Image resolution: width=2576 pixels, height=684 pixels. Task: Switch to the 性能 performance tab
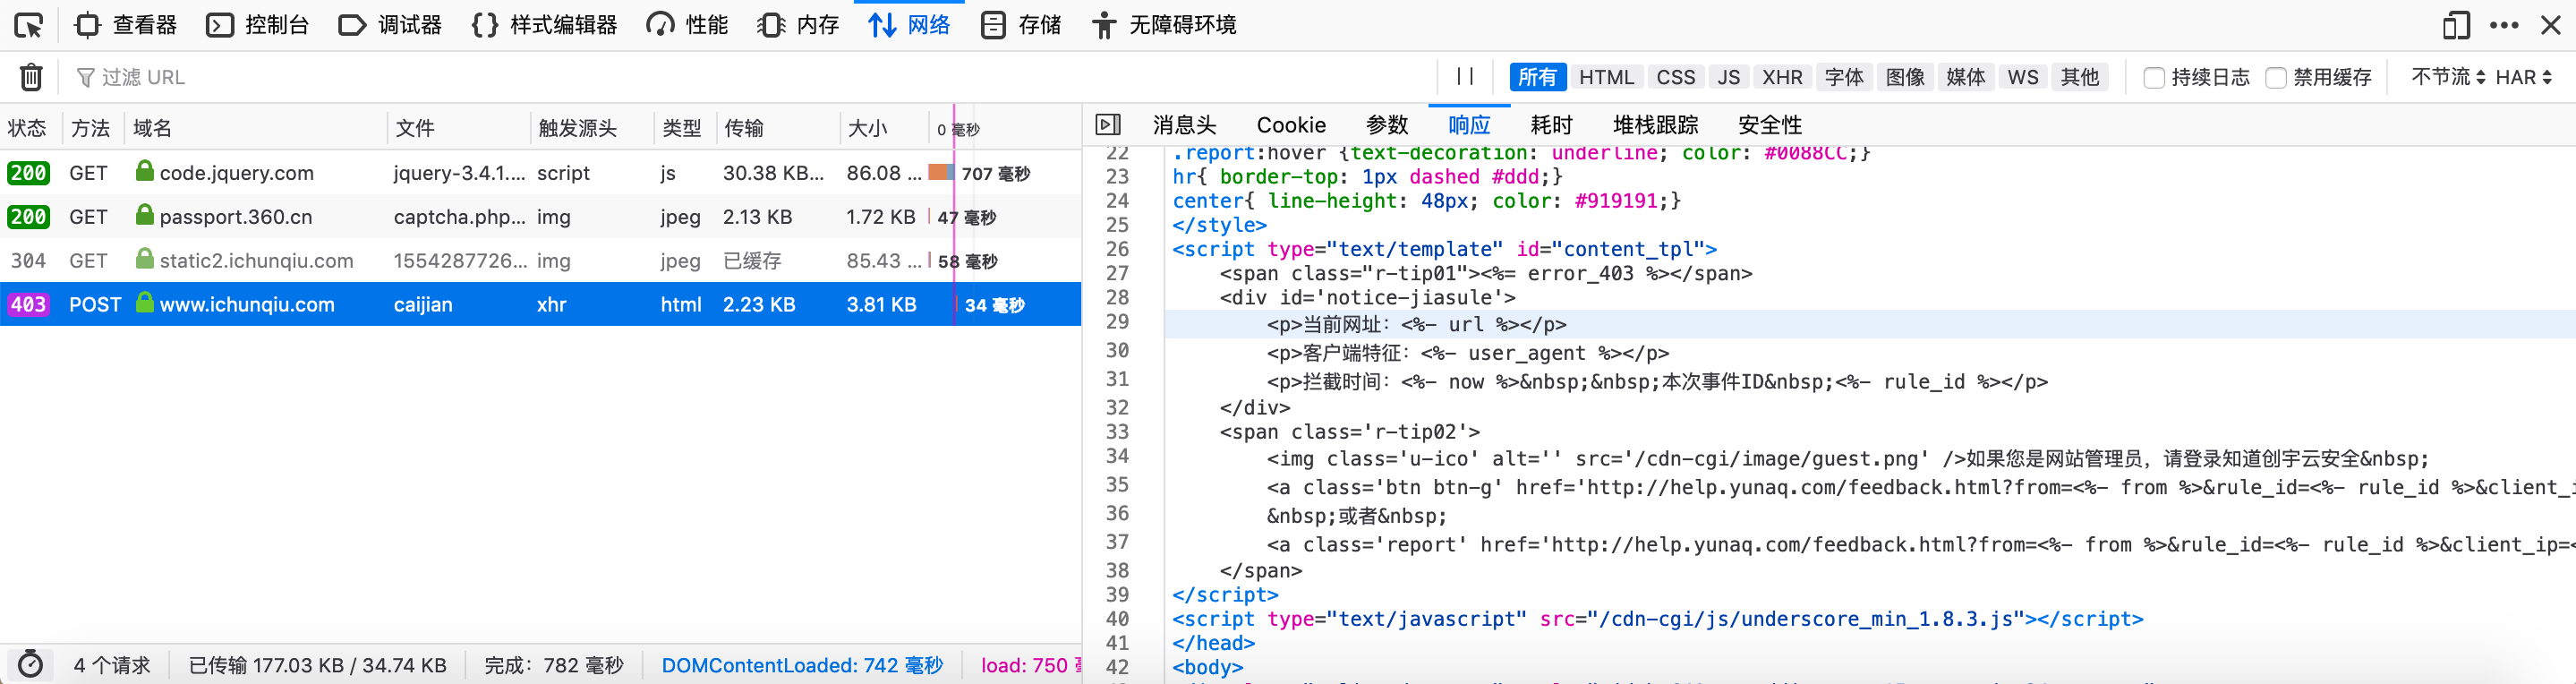click(688, 25)
